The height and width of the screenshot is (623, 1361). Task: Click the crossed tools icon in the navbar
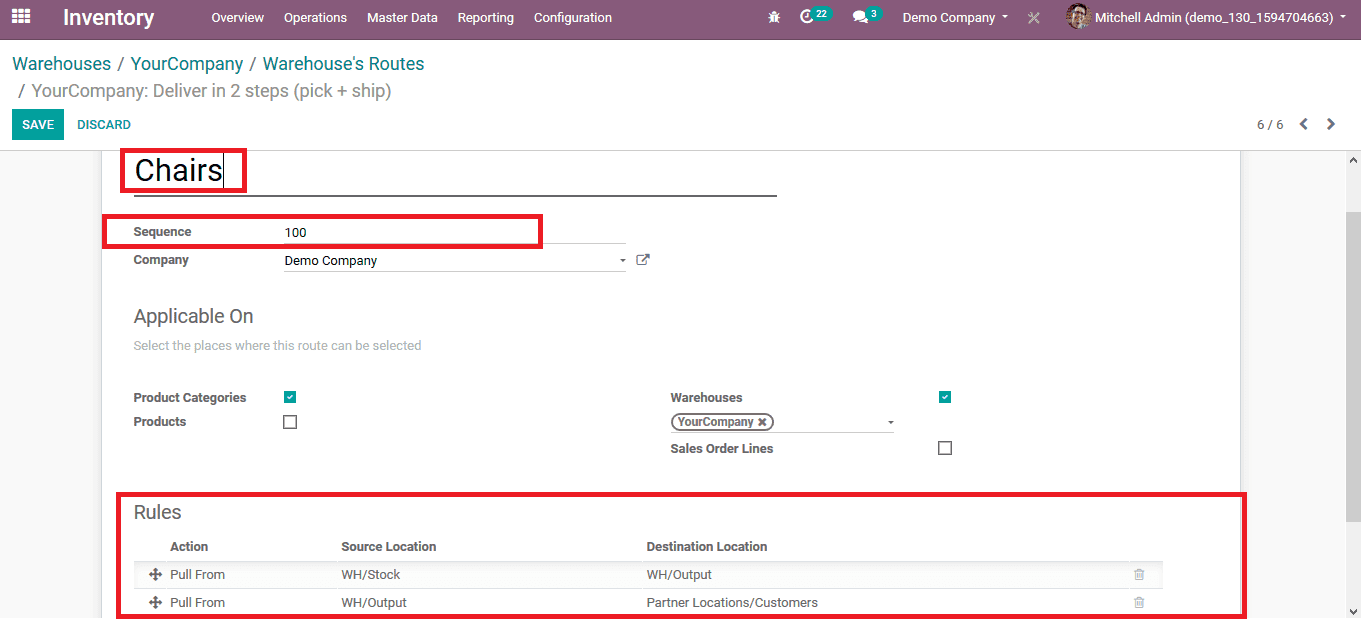[1034, 18]
